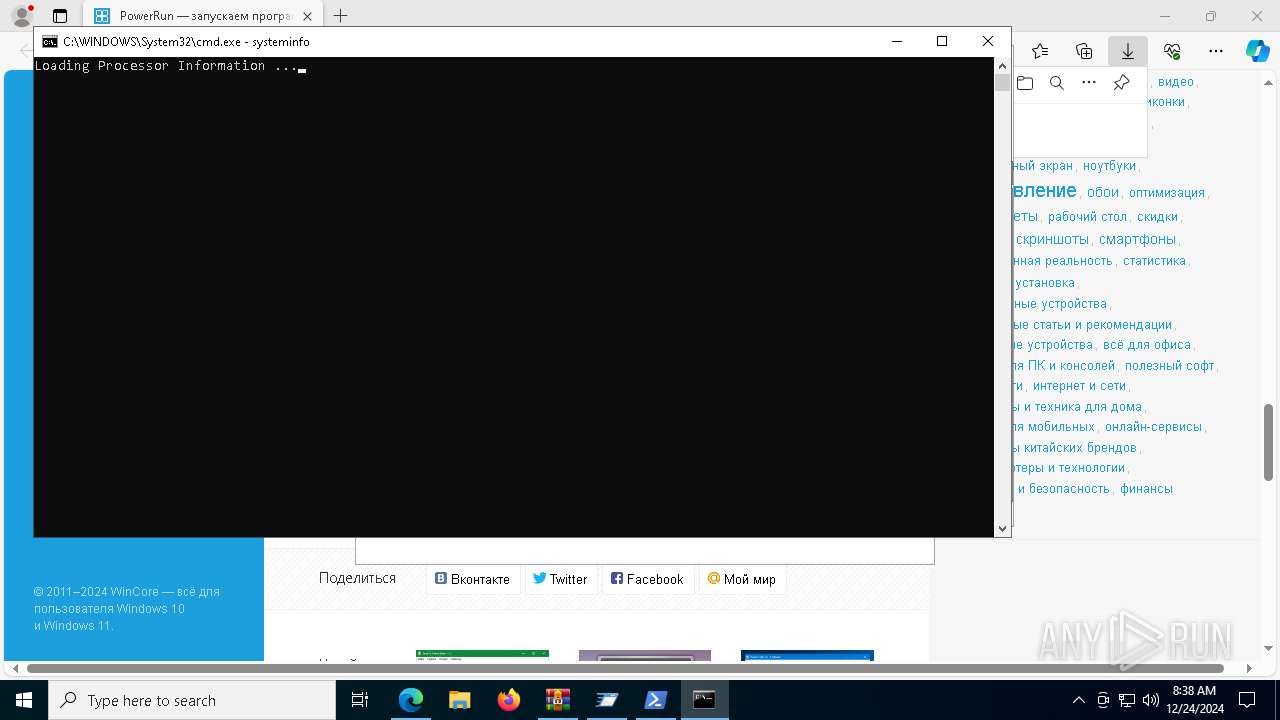Pin the Downloads panel
Viewport: 1280px width, 720px height.
(x=1122, y=83)
